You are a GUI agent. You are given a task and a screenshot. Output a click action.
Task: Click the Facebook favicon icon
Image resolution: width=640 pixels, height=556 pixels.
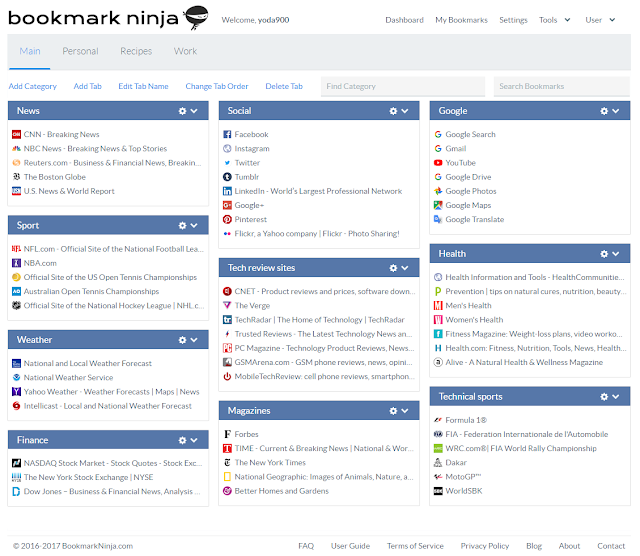click(x=227, y=134)
